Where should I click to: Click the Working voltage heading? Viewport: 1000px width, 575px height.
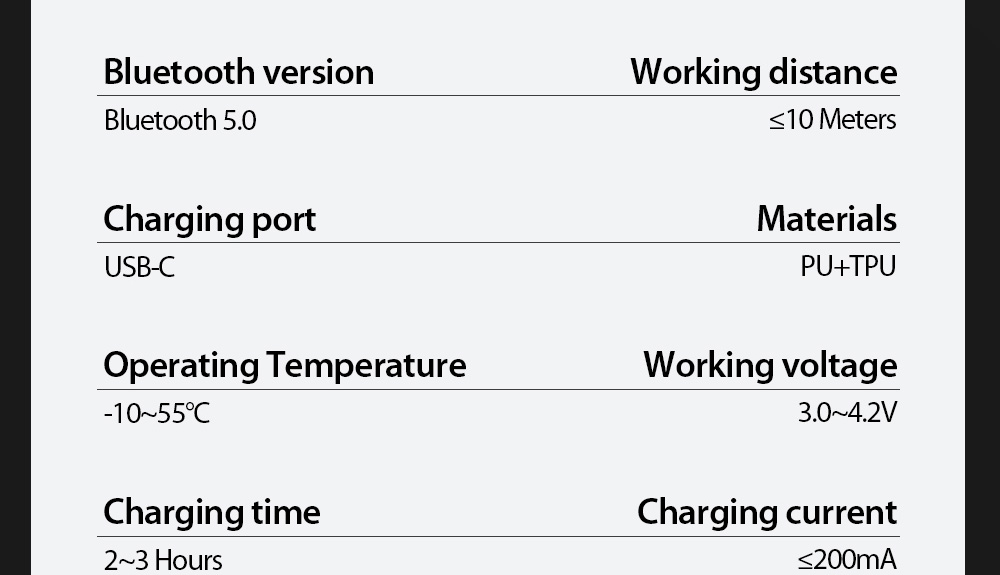pyautogui.click(x=770, y=365)
